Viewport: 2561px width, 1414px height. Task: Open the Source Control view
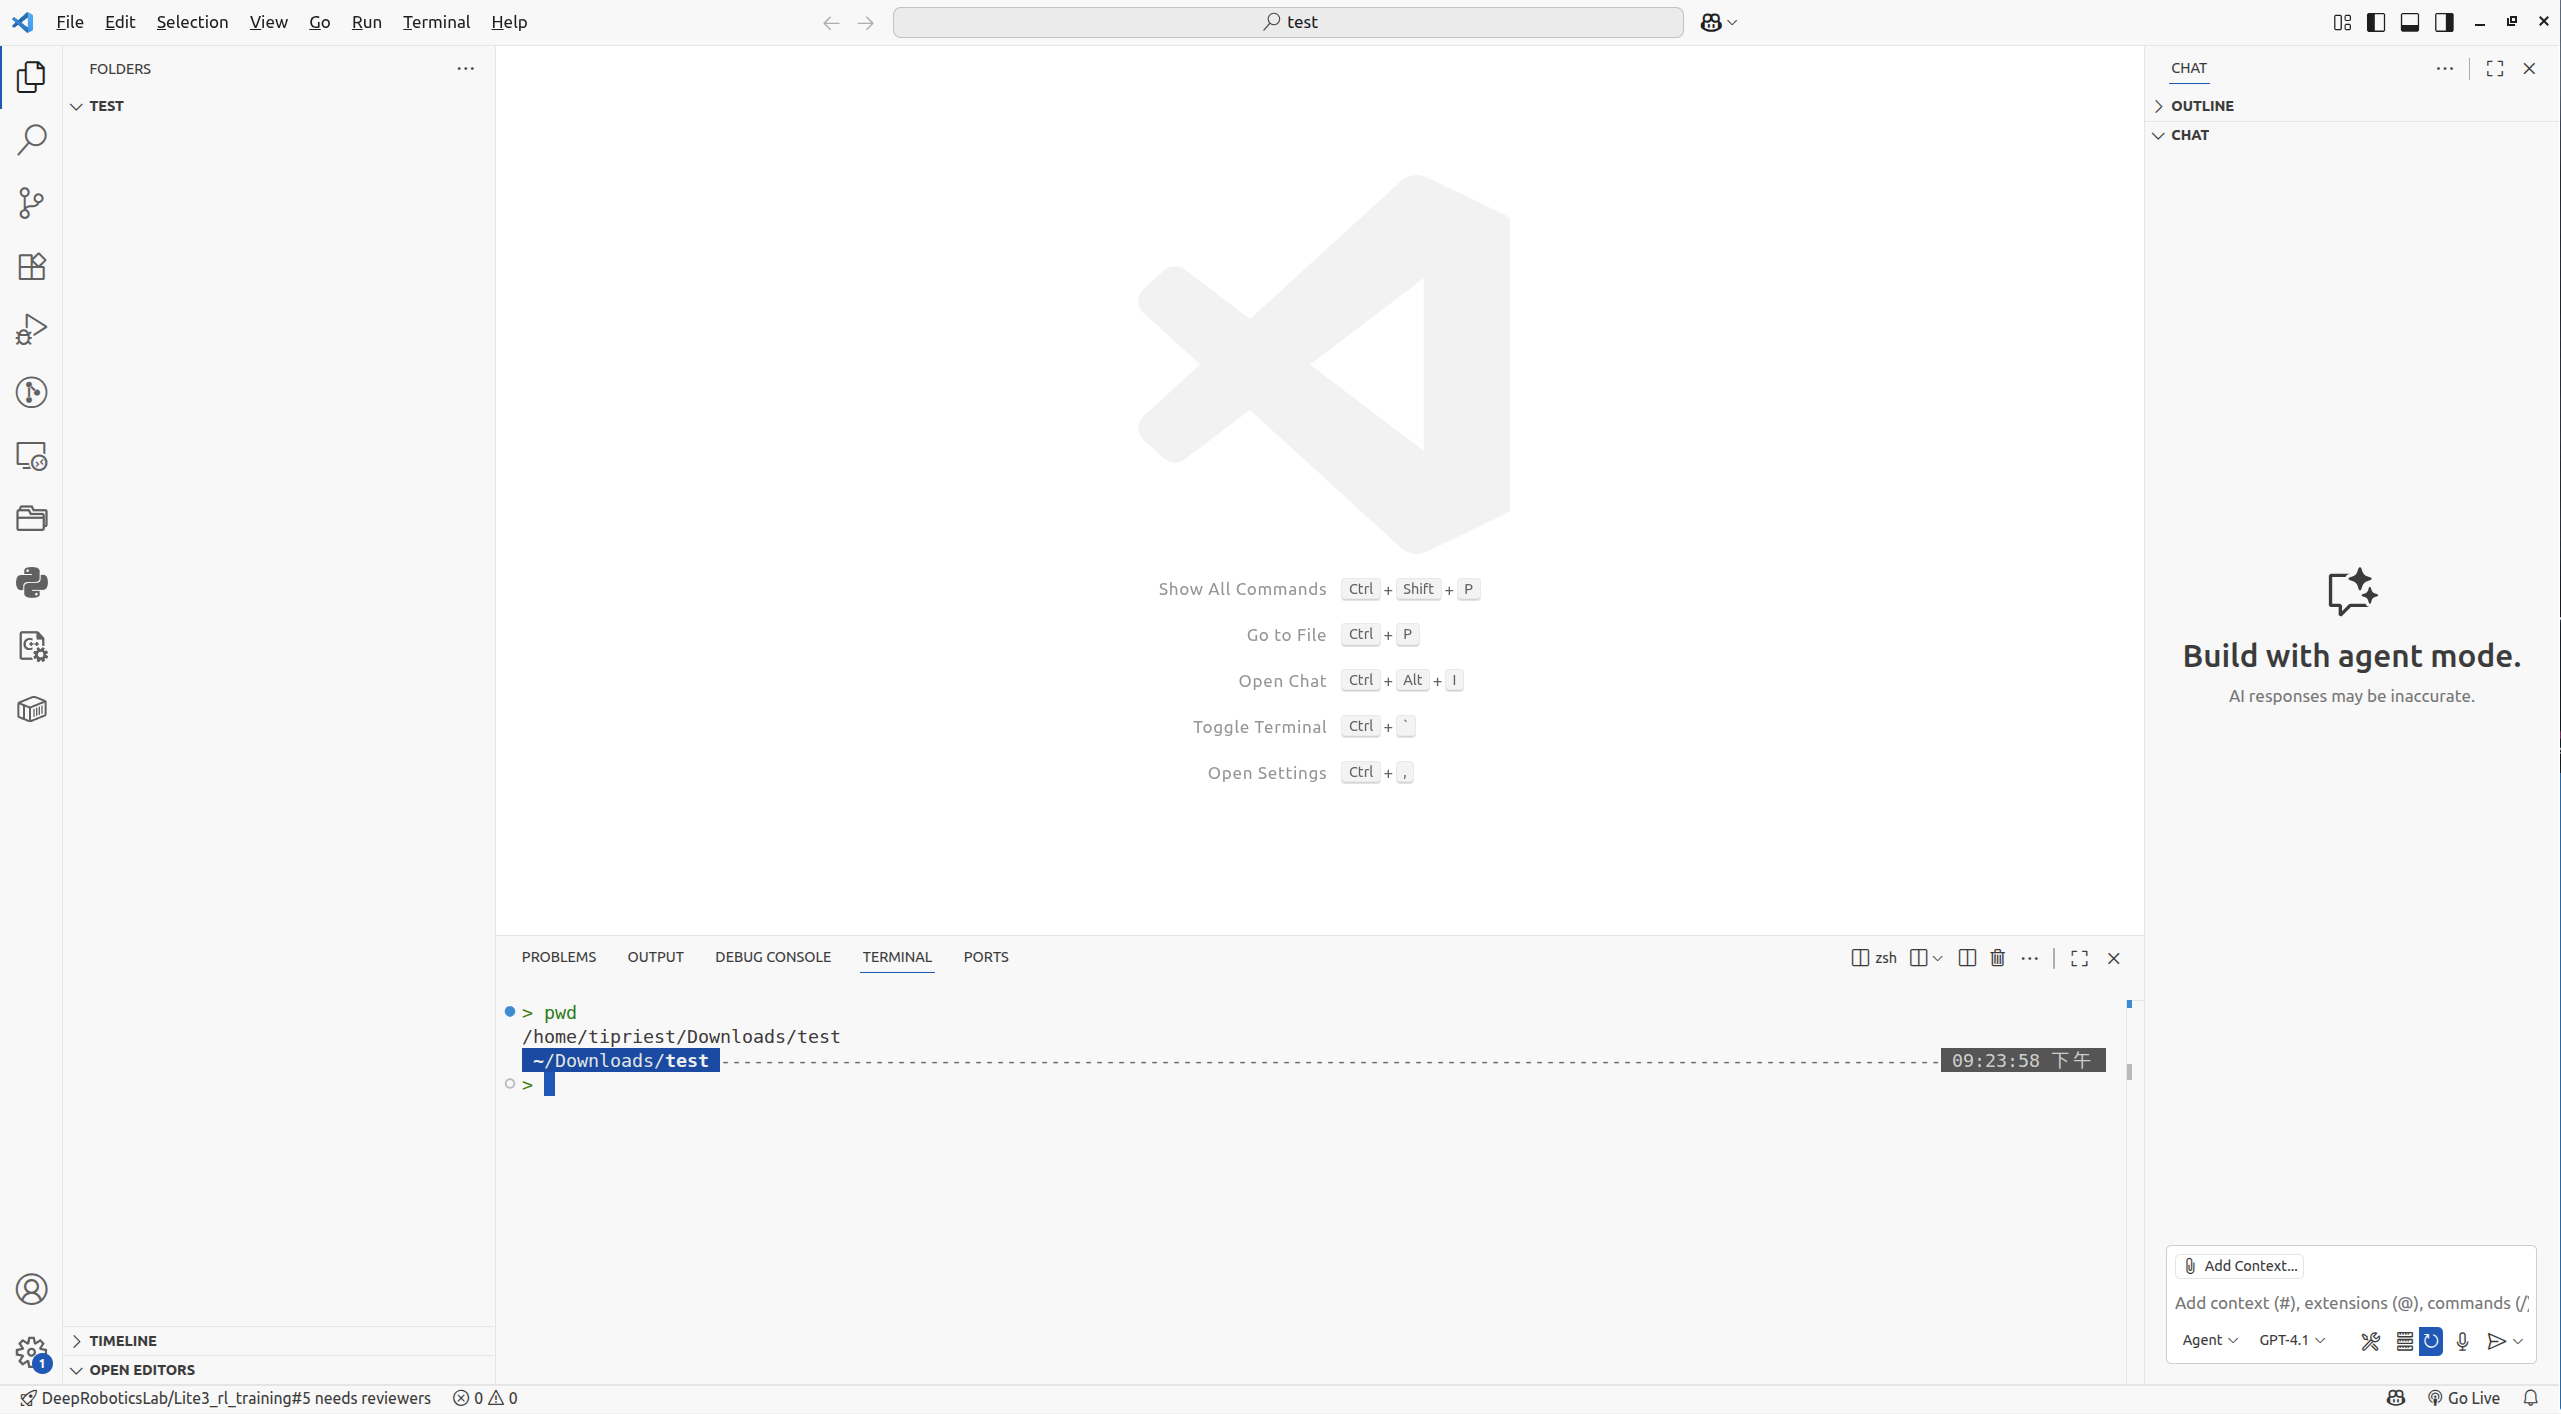(x=31, y=203)
